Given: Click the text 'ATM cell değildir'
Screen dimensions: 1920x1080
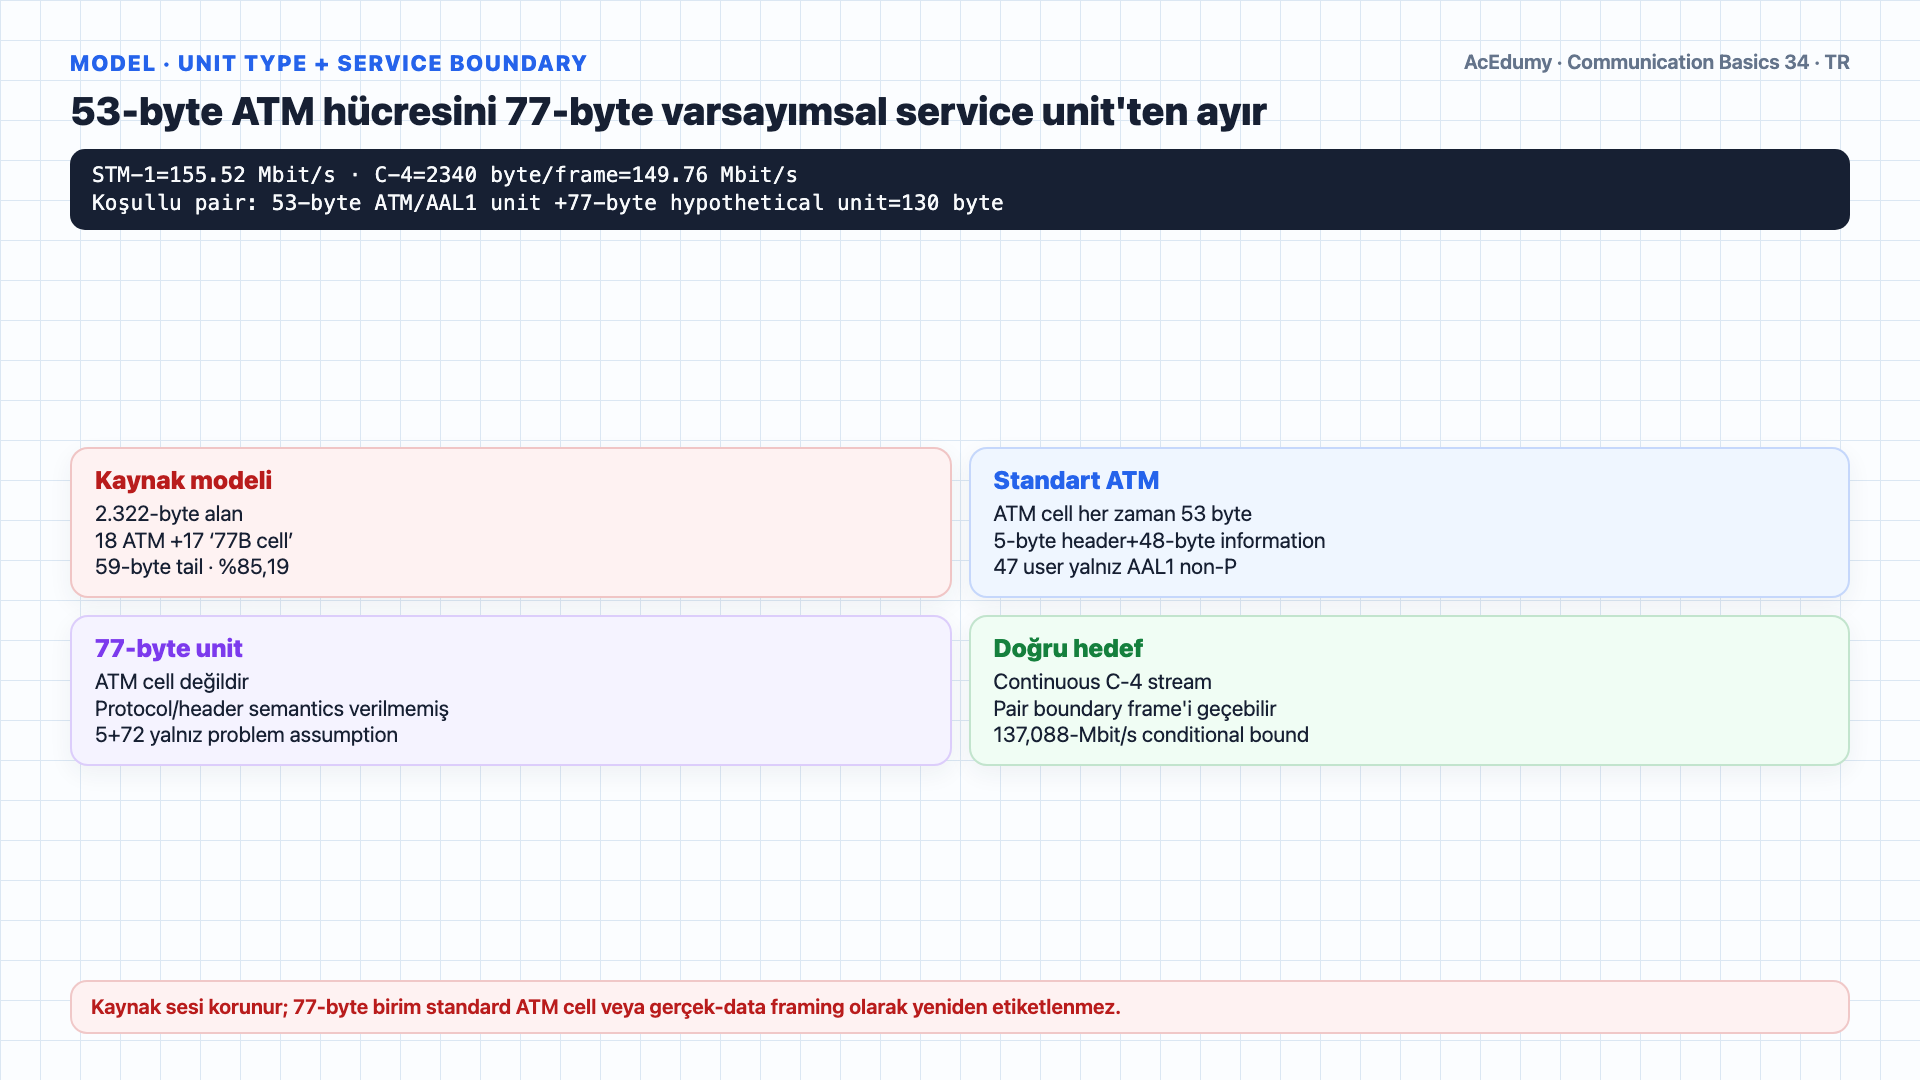Looking at the screenshot, I should click(x=171, y=682).
